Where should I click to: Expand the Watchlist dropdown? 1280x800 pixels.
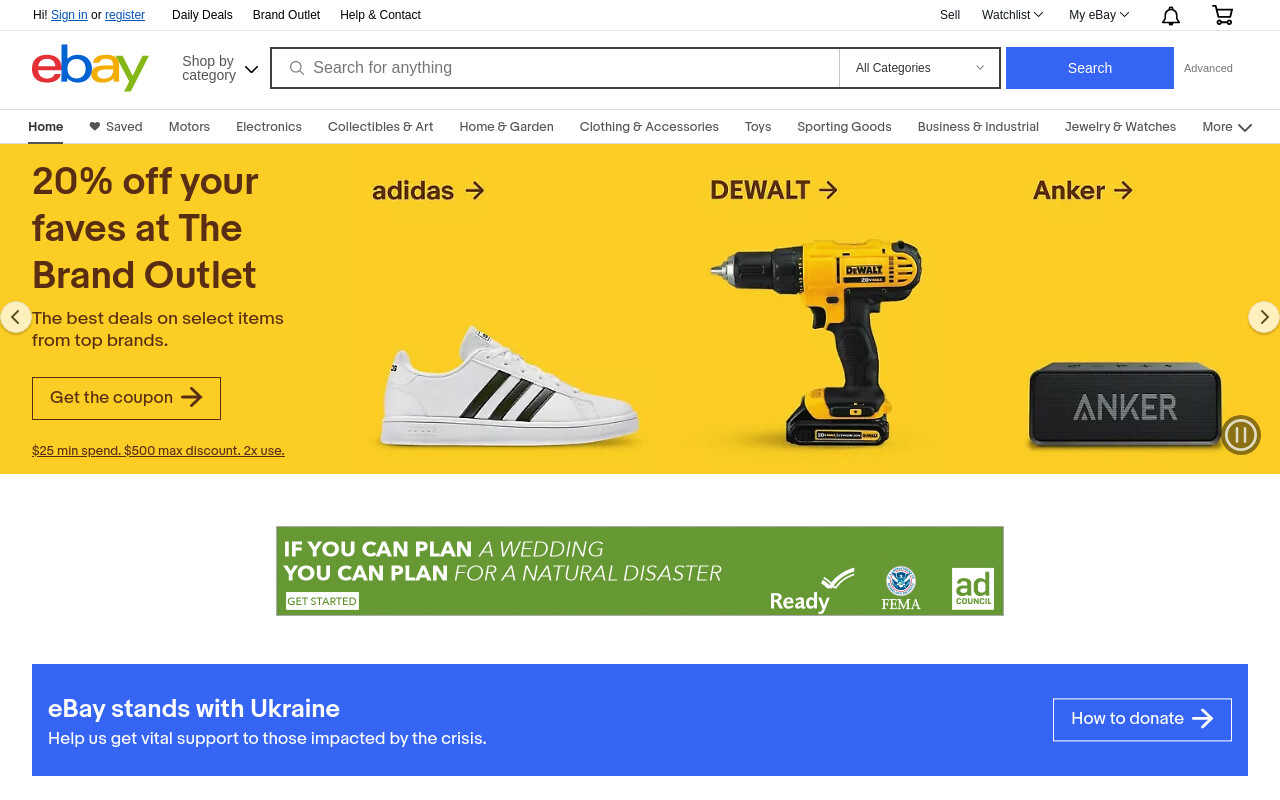1012,15
